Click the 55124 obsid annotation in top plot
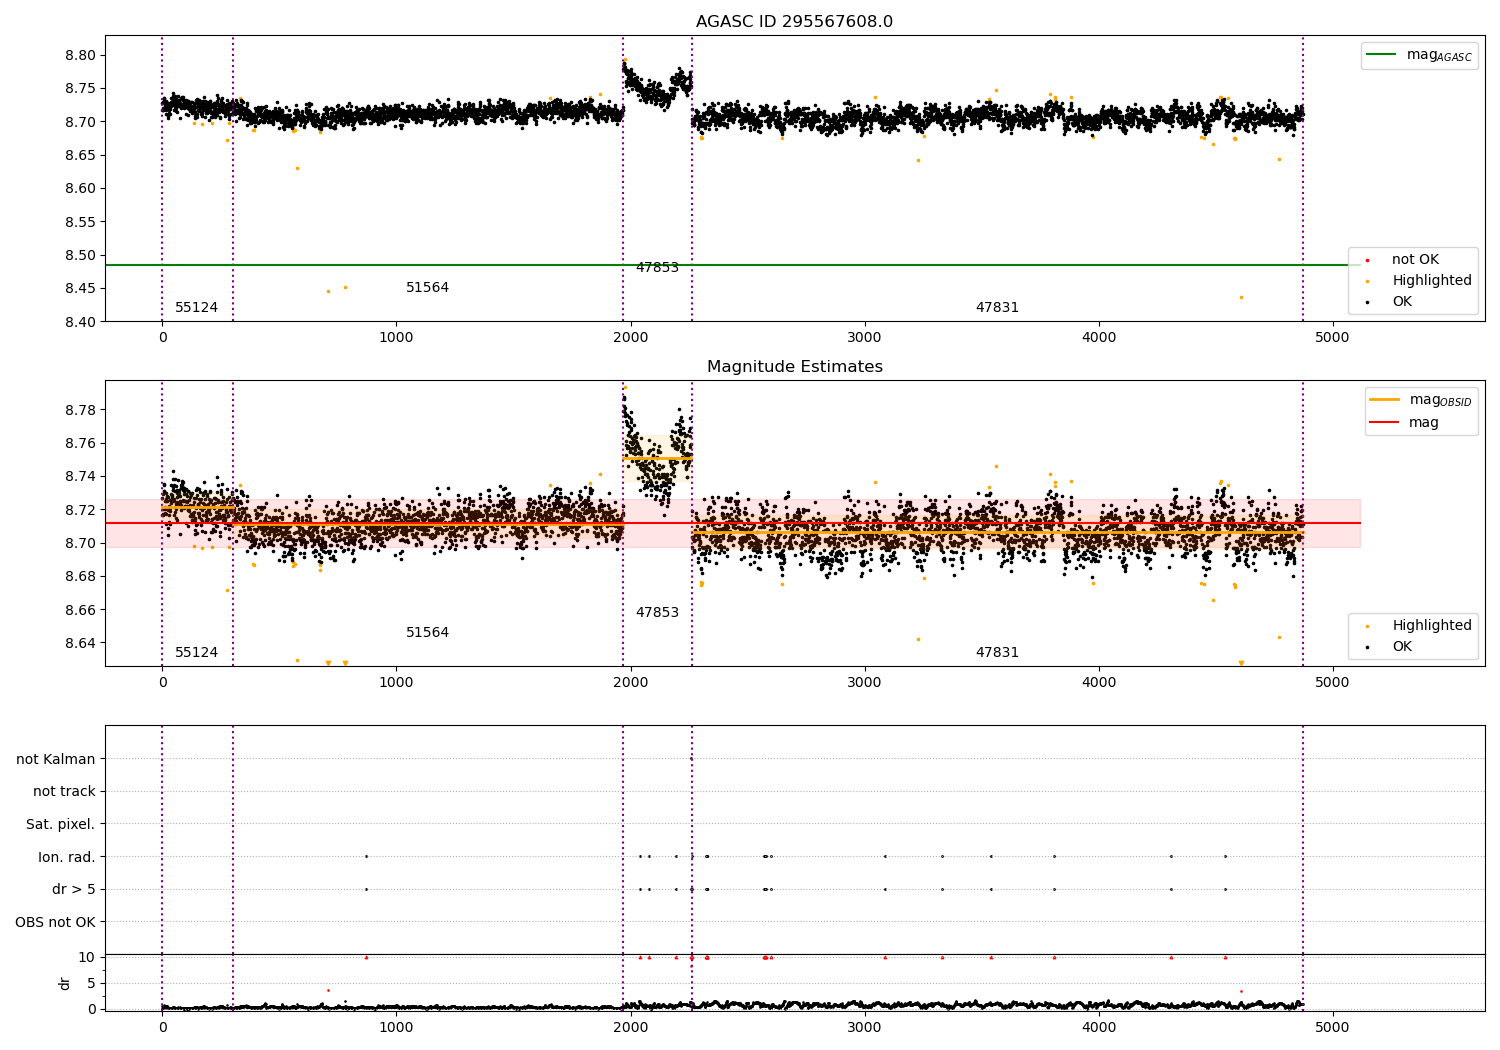 point(197,308)
